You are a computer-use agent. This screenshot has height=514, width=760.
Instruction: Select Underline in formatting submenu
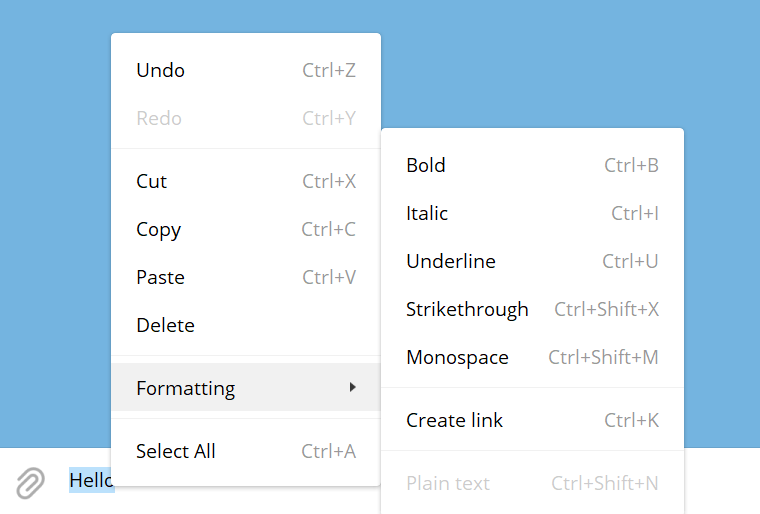tap(451, 262)
